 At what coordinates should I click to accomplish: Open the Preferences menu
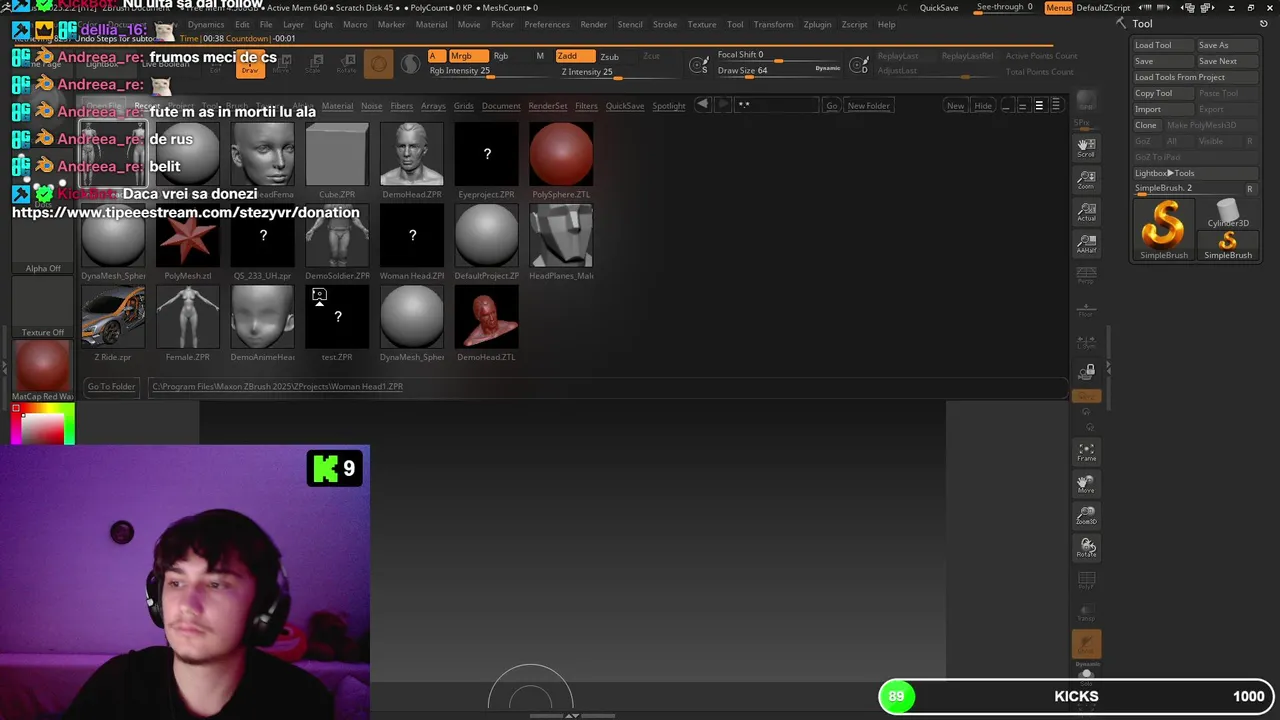pos(547,24)
